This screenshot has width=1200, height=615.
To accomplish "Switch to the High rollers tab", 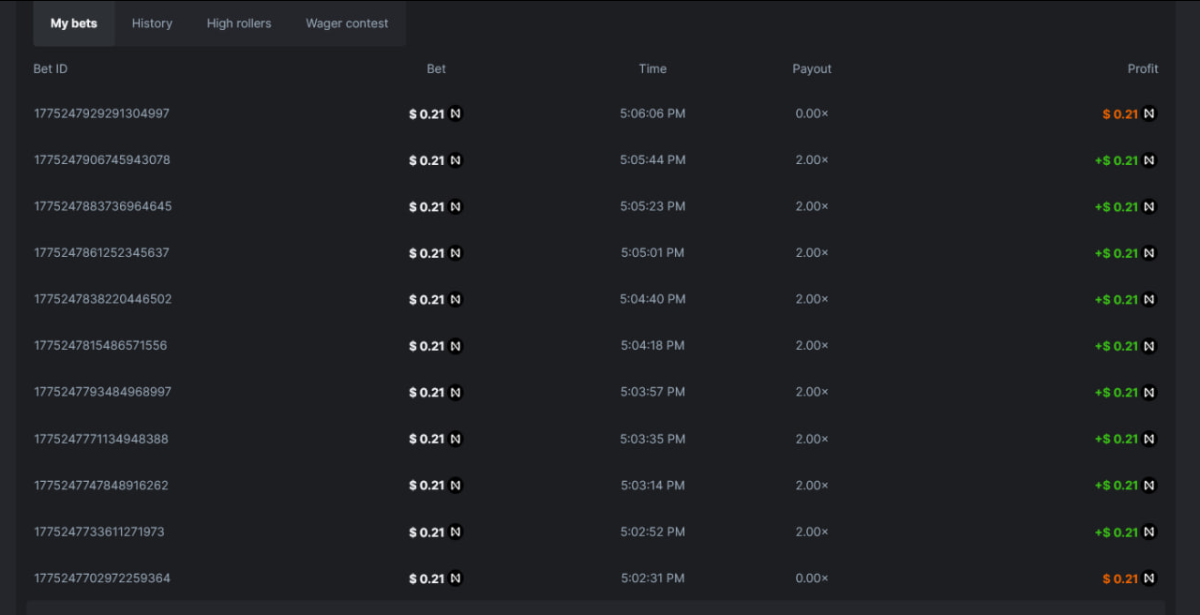I will click(239, 23).
